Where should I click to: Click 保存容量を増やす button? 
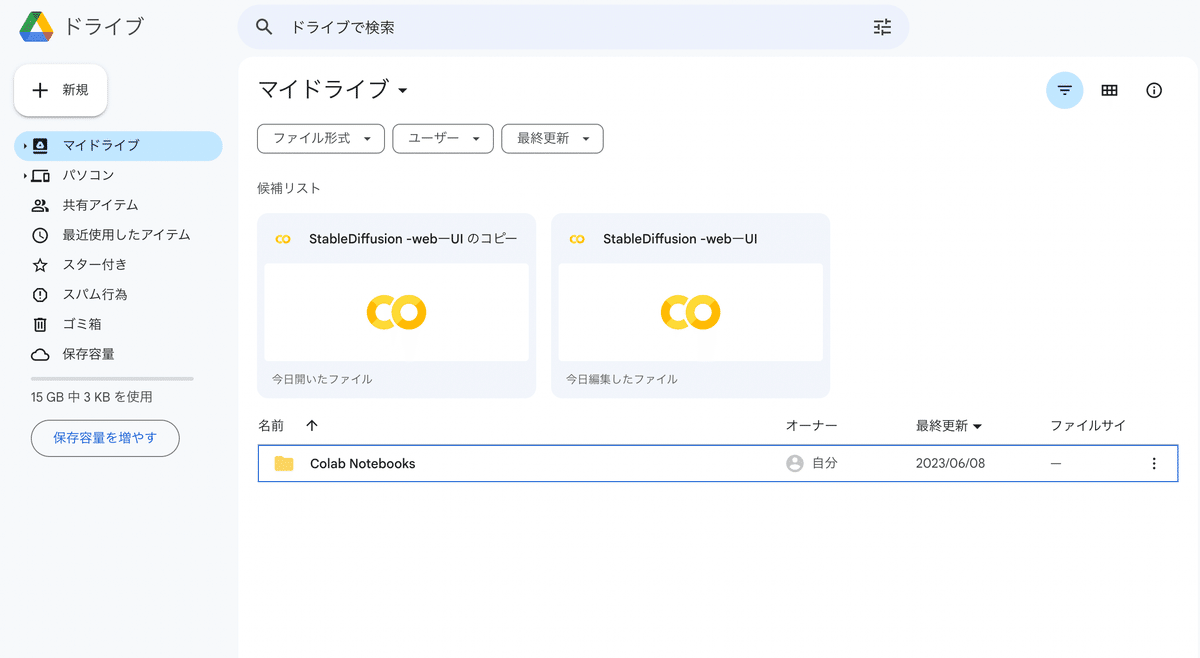105,438
